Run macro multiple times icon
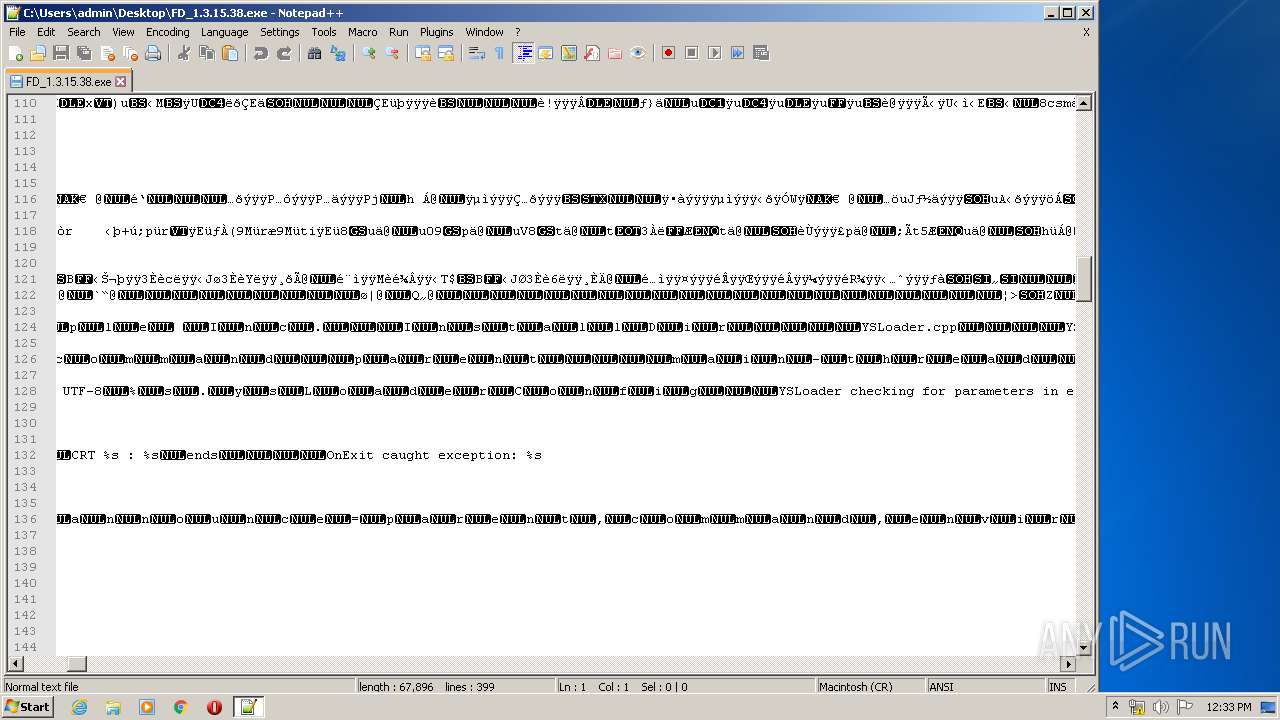 coord(738,53)
